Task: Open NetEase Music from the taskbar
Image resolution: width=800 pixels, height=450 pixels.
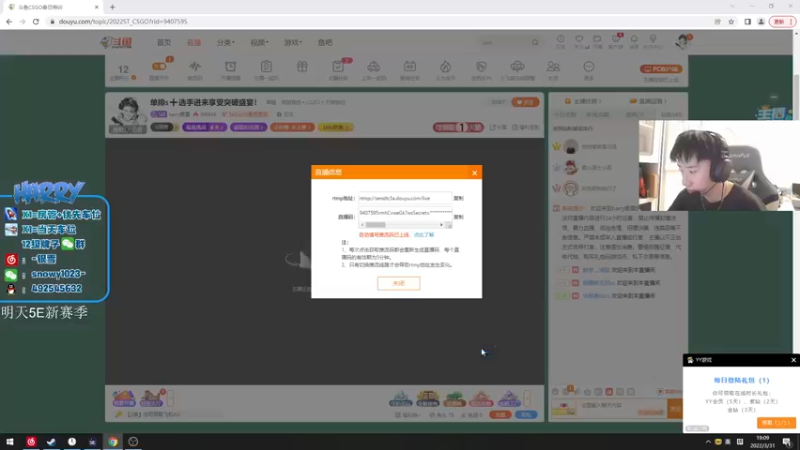Action: (31, 442)
